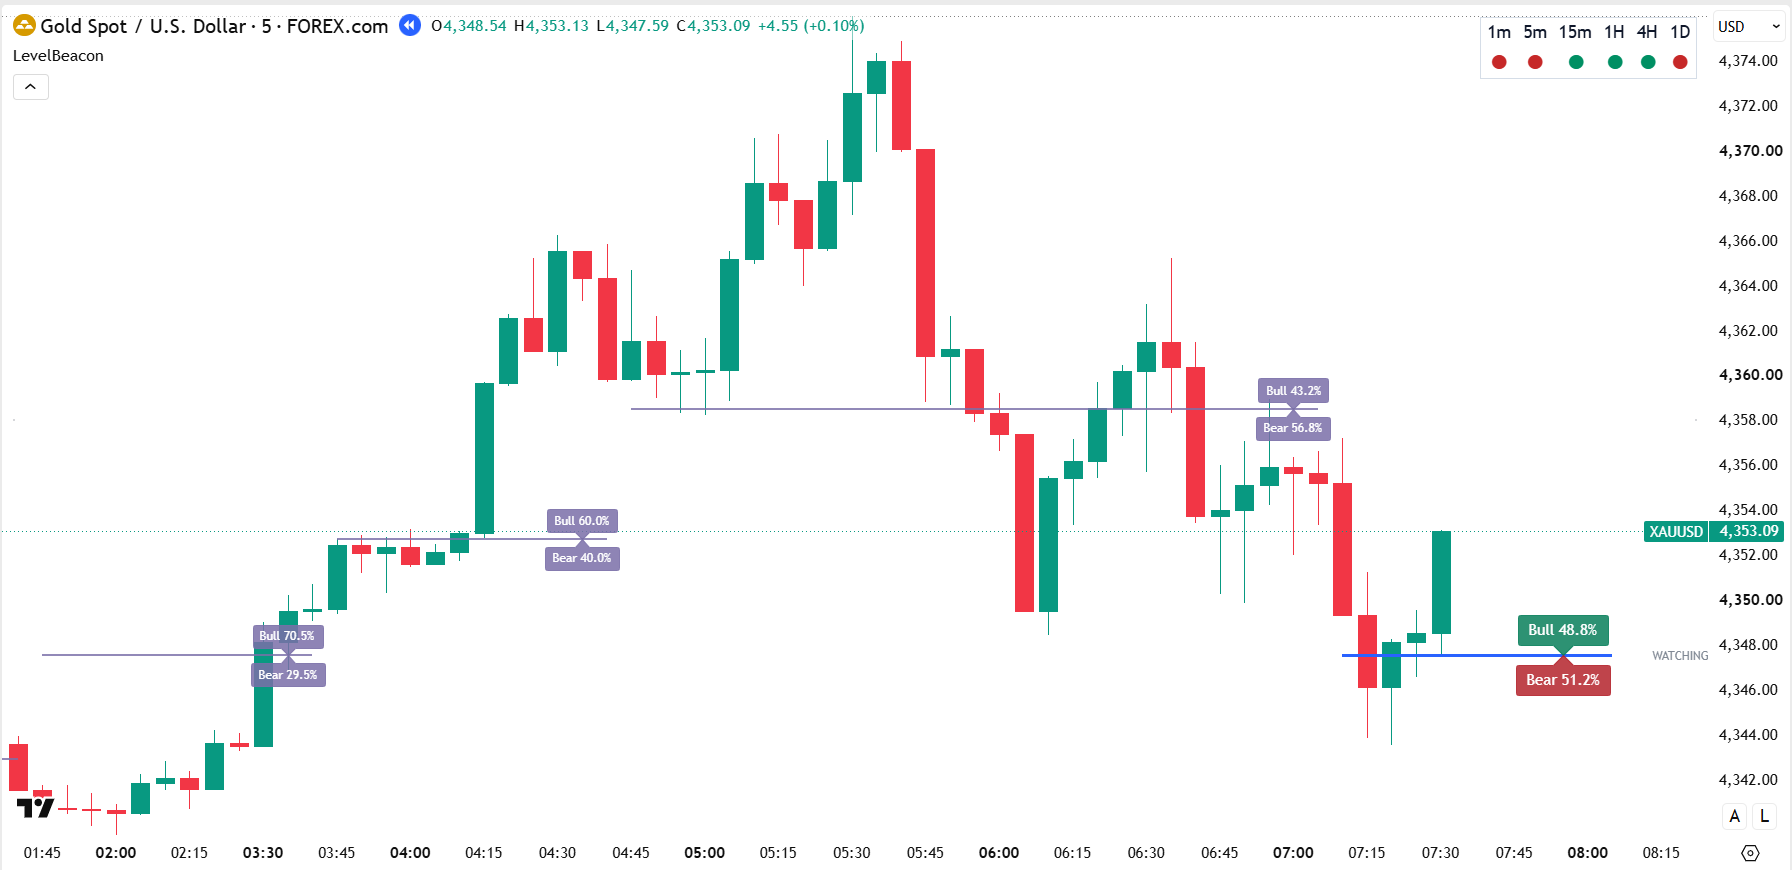The width and height of the screenshot is (1792, 870).
Task: Collapse the indicator legend chevron
Action: point(31,87)
